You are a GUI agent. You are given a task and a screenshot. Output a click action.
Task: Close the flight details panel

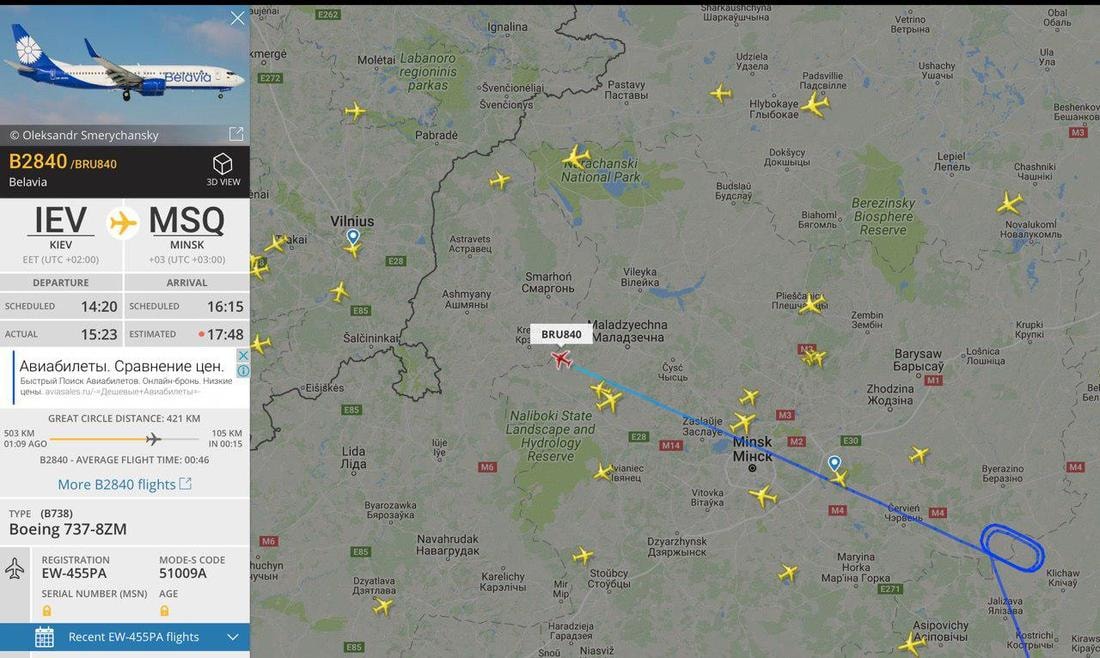[x=238, y=18]
